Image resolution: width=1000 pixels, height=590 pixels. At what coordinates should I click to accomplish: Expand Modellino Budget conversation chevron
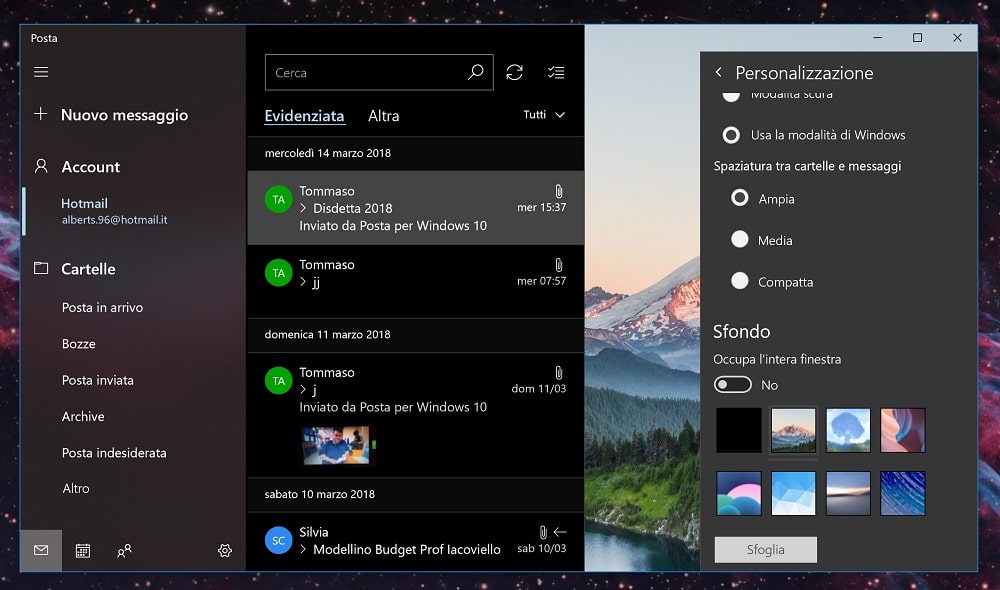pyautogui.click(x=303, y=549)
